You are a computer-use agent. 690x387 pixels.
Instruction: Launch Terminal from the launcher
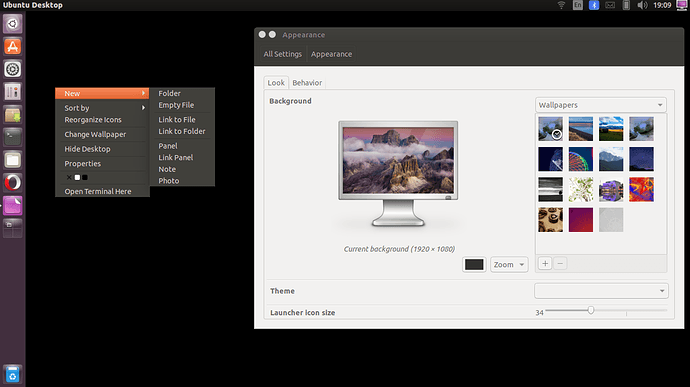12,137
